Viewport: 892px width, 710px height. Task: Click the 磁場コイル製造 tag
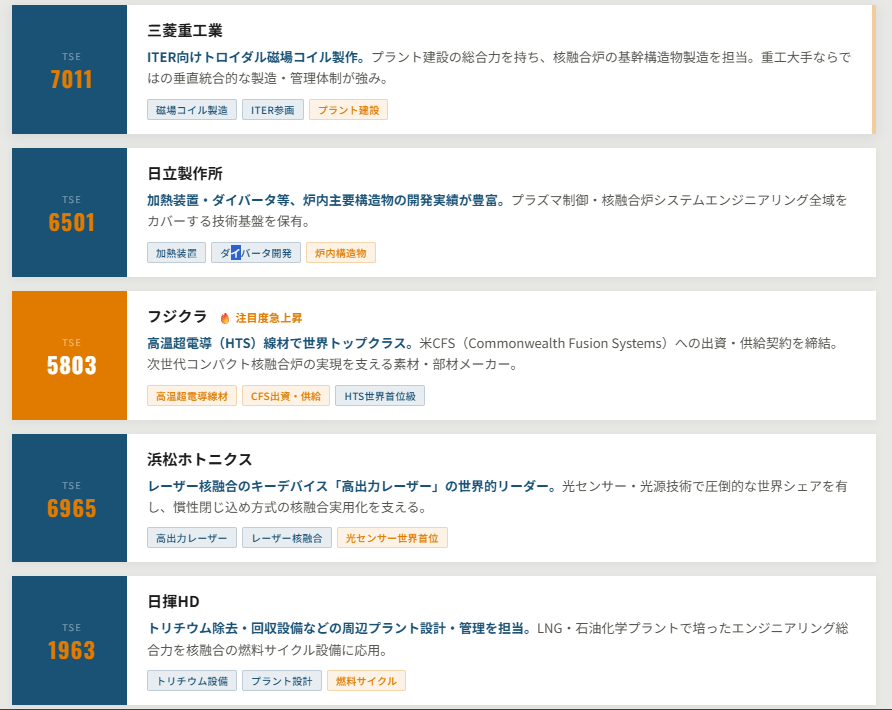point(192,110)
